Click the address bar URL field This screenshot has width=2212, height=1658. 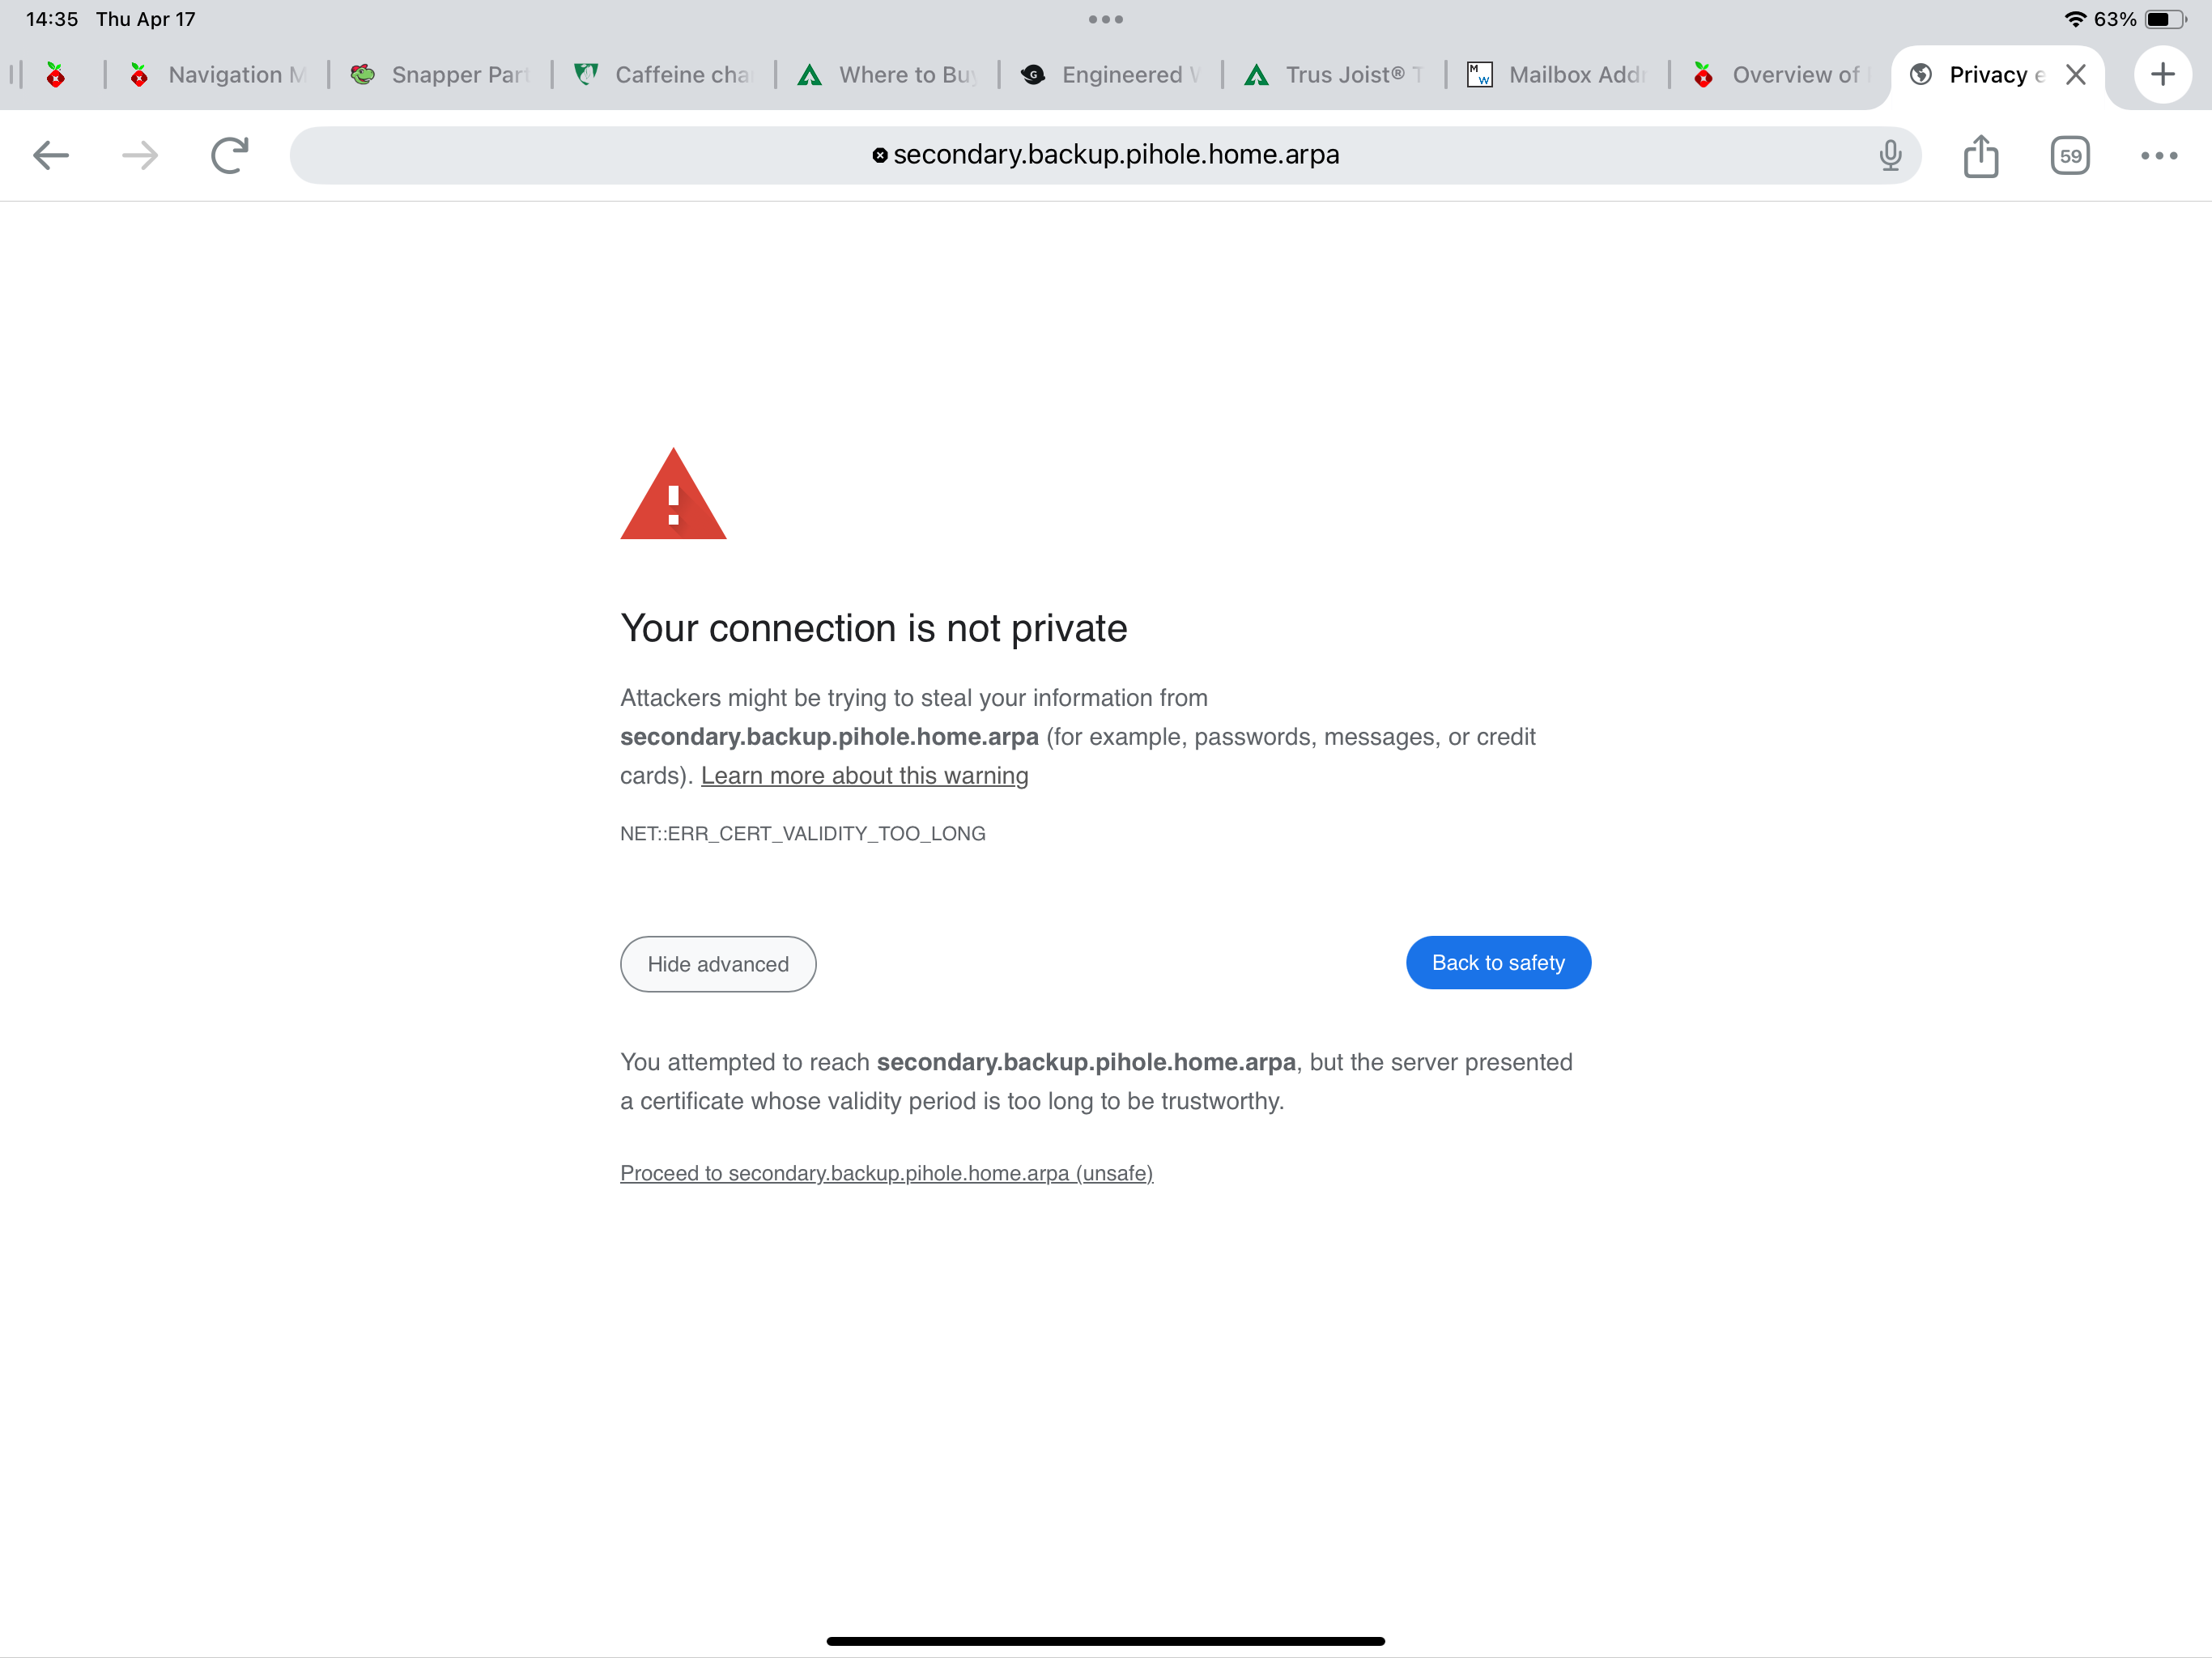pyautogui.click(x=1105, y=155)
